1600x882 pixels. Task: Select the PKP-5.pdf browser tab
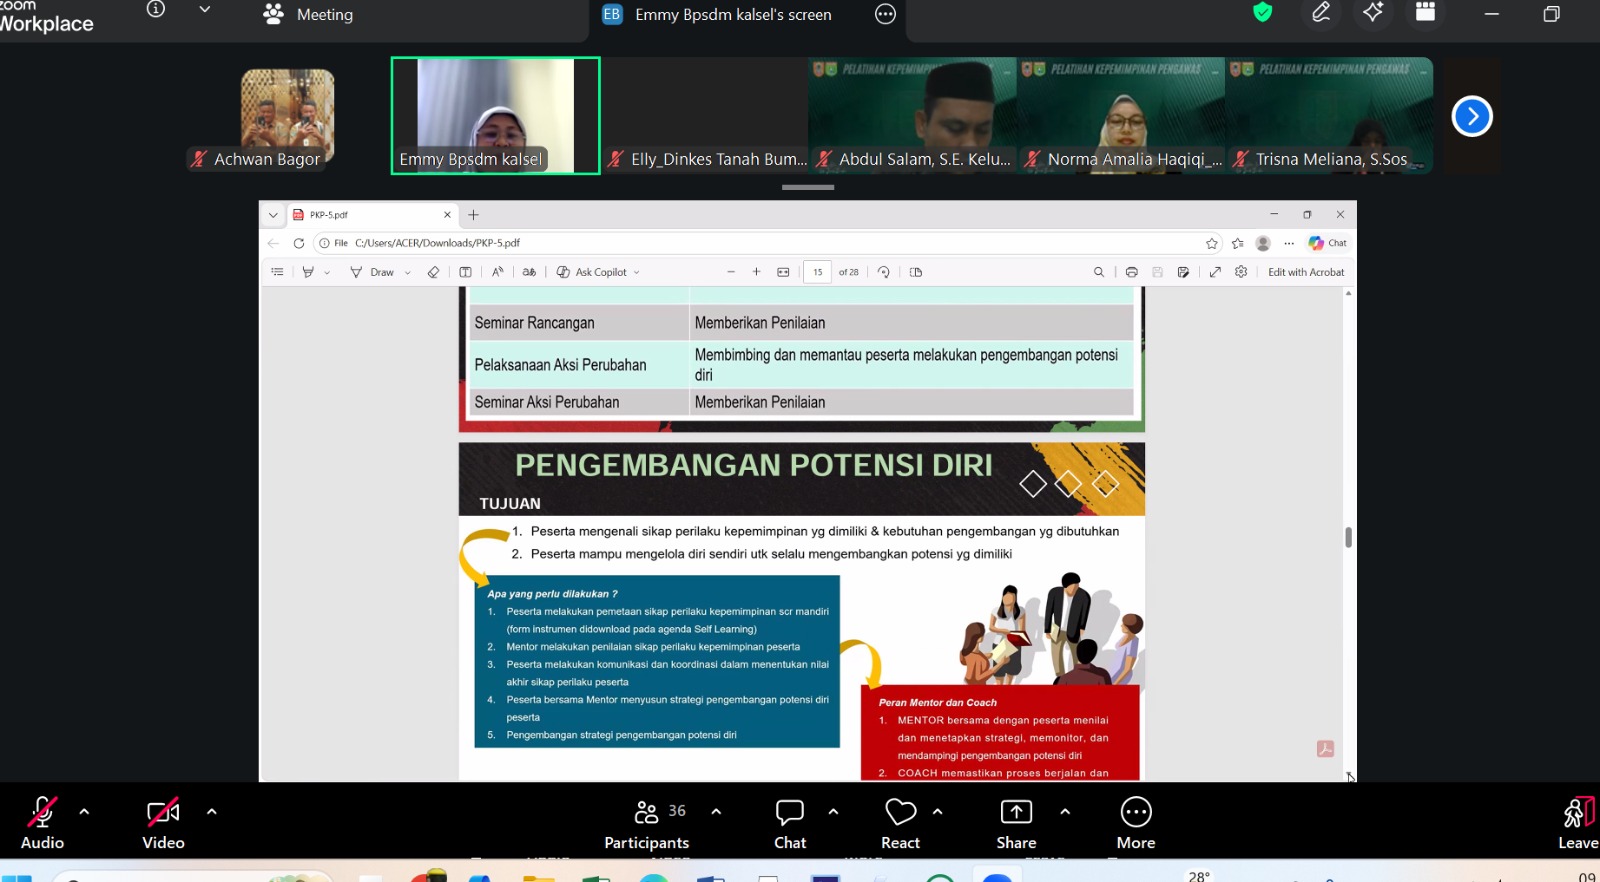[370, 215]
